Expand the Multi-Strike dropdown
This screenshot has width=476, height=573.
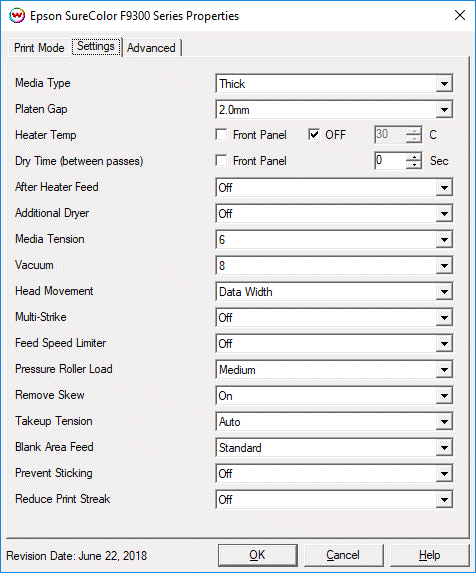(x=334, y=317)
